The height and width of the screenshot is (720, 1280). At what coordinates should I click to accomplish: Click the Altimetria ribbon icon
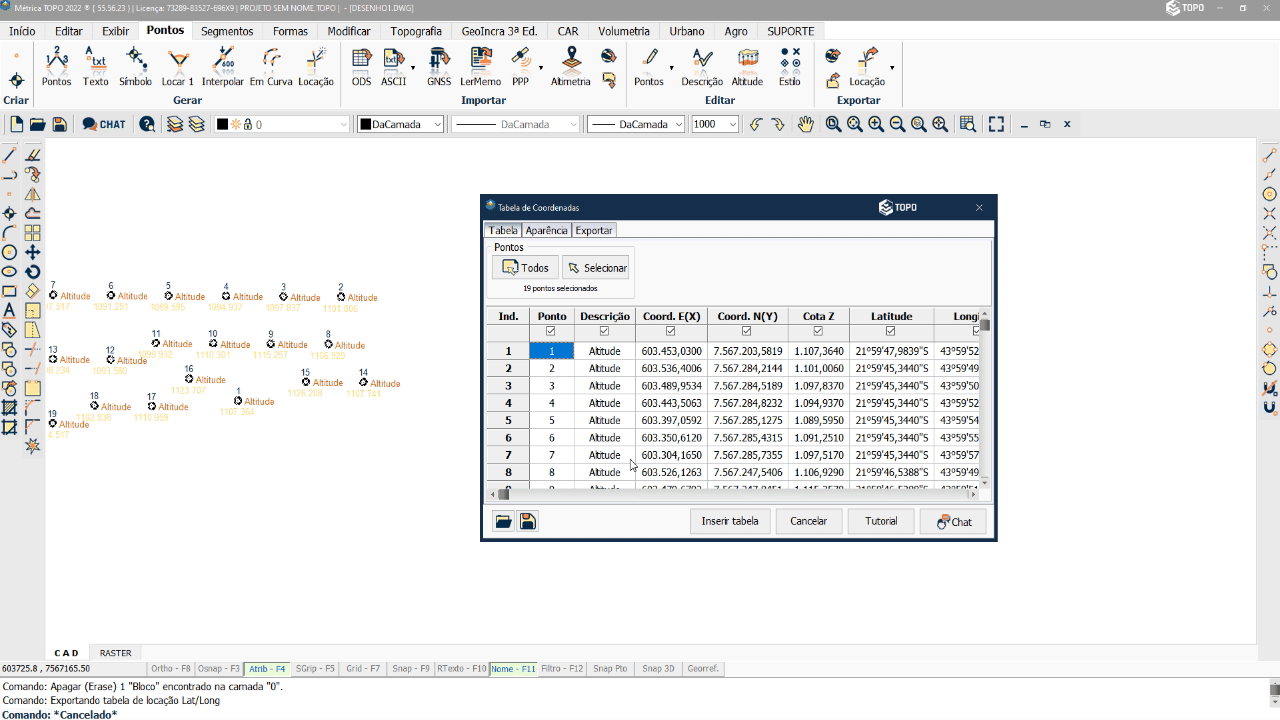571,66
